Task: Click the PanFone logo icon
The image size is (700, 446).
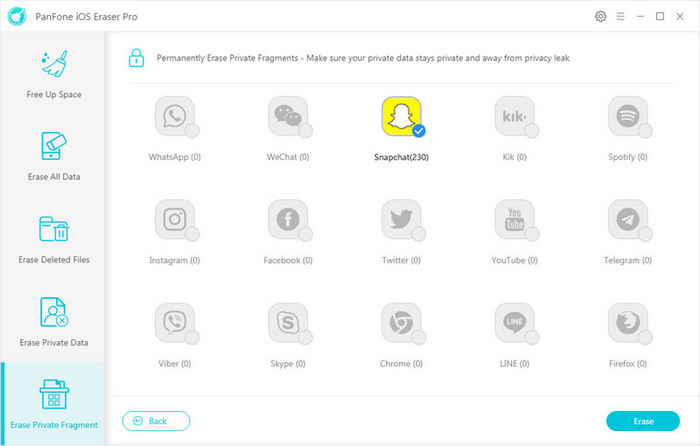Action: 17,17
